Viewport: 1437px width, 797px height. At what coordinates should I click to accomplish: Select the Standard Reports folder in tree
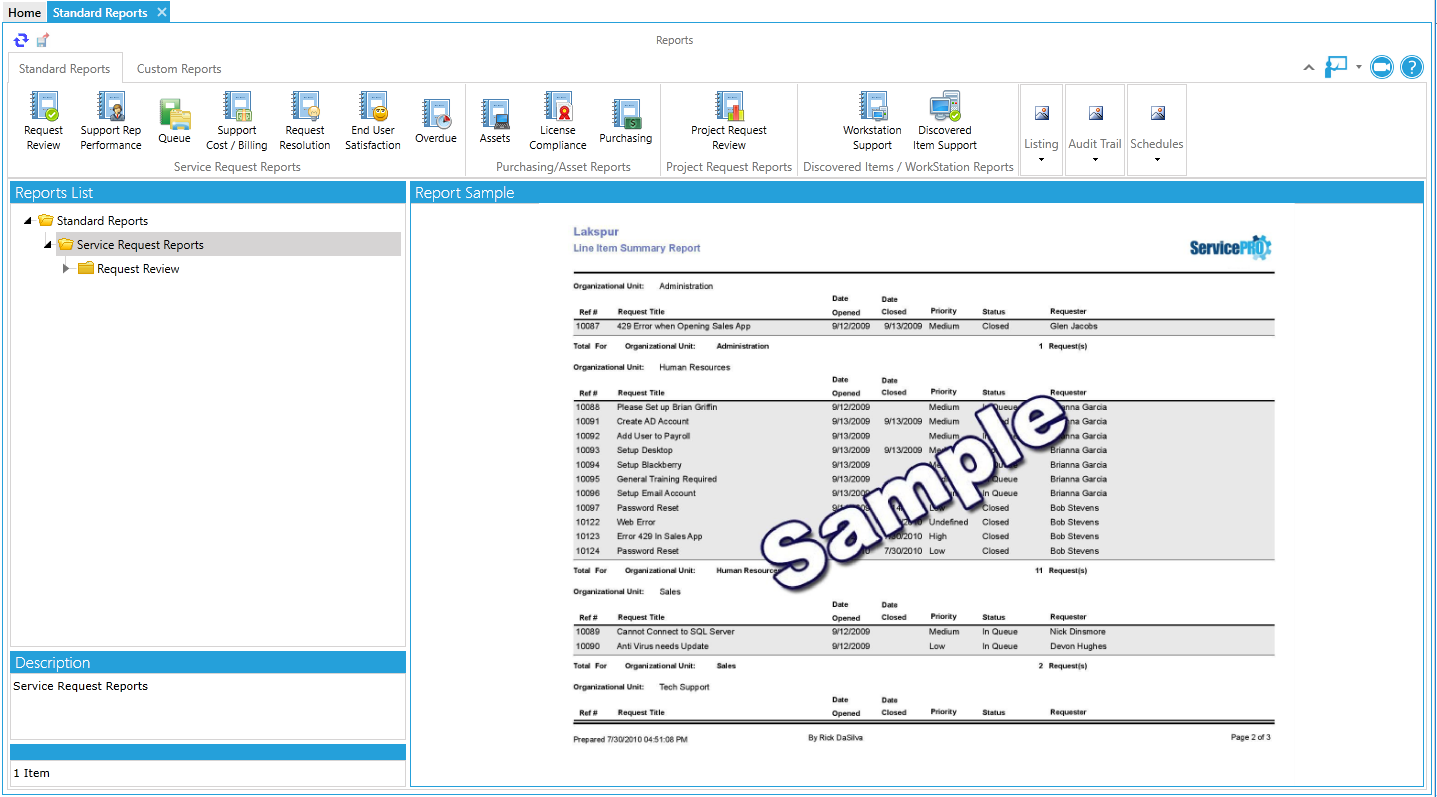point(93,221)
